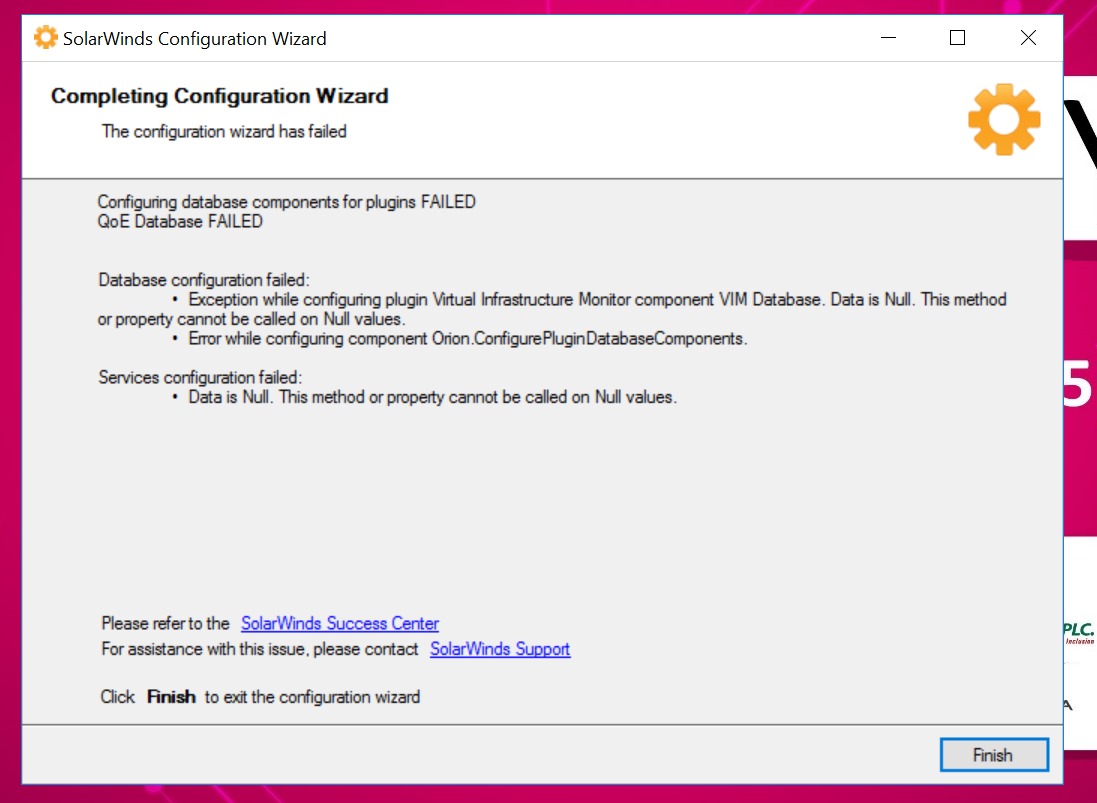Image resolution: width=1097 pixels, height=803 pixels.
Task: Click the Finish button
Action: (x=993, y=755)
